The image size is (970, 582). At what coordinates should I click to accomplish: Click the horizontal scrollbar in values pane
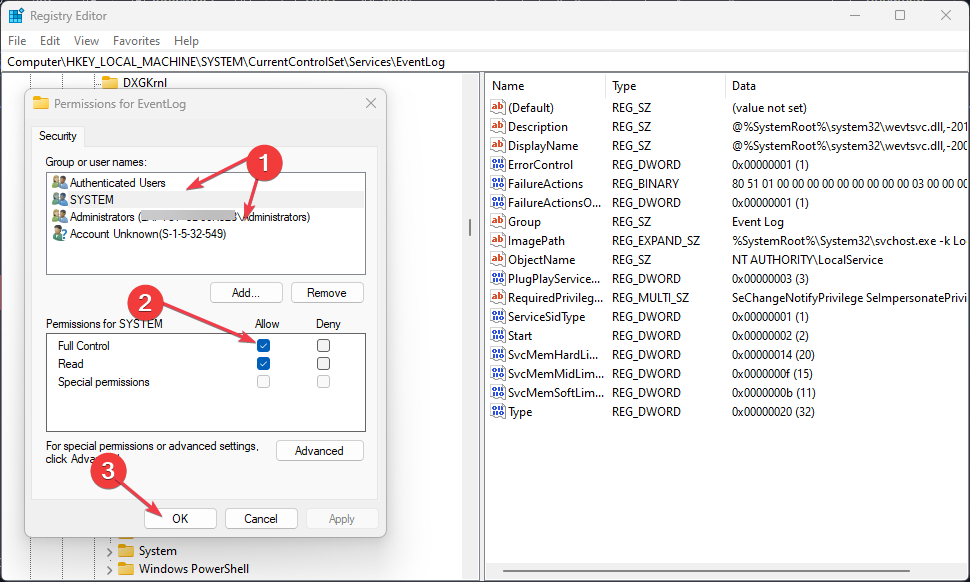tap(706, 570)
